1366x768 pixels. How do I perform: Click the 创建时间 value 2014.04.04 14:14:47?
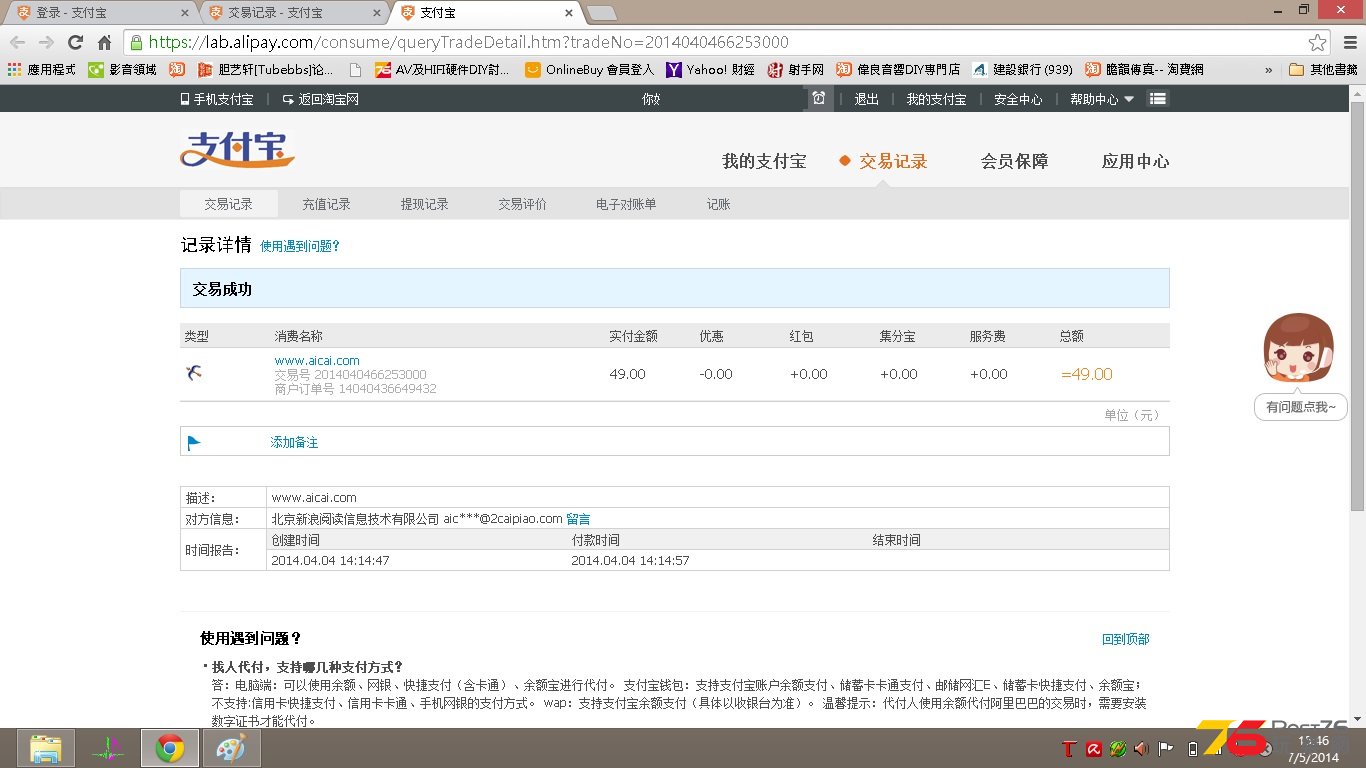pyautogui.click(x=330, y=560)
